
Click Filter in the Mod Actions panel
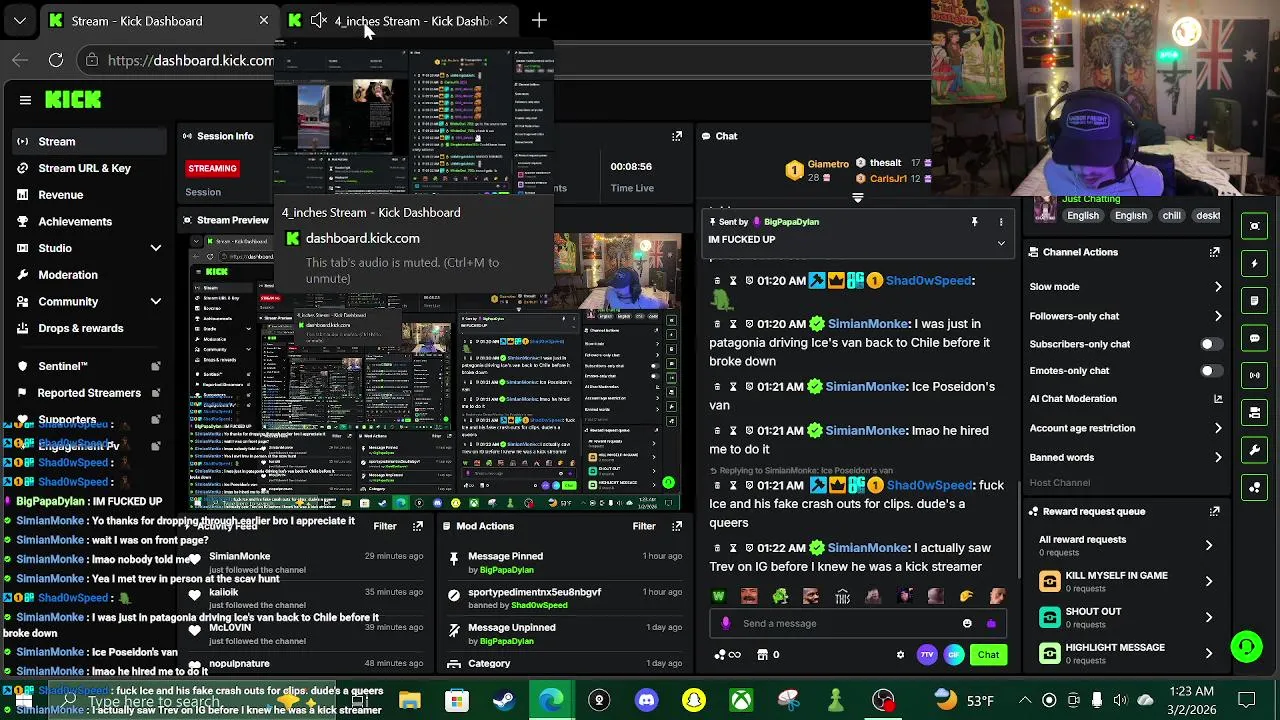(644, 526)
